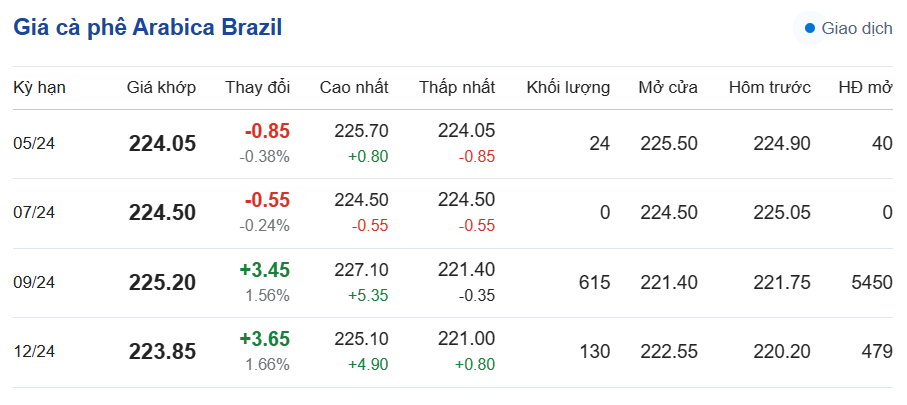The height and width of the screenshot is (405, 907).
Task: Click the Cao nhất column header
Action: click(x=354, y=87)
